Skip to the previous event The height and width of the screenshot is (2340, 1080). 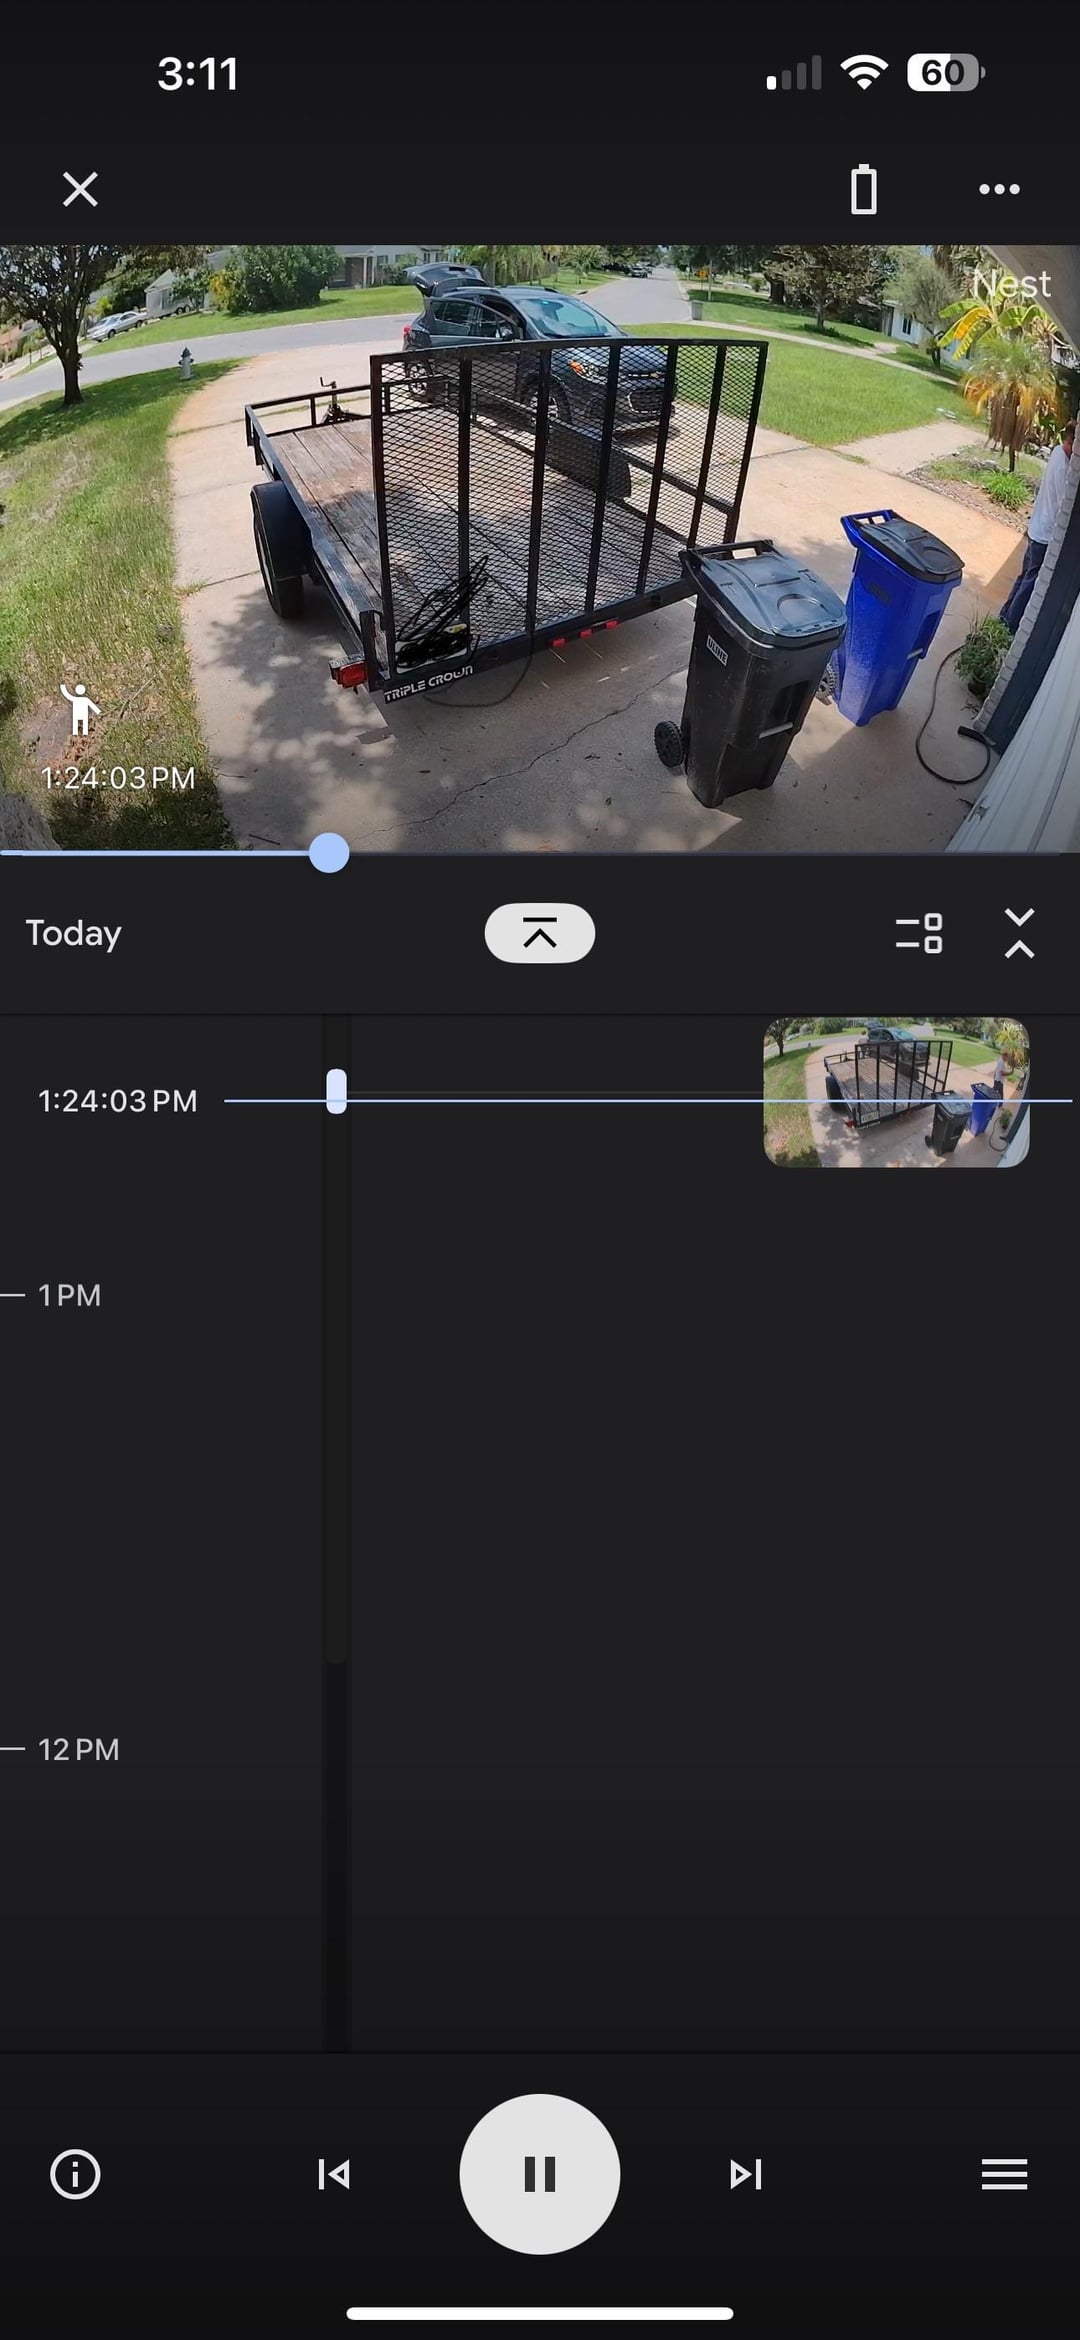click(334, 2174)
